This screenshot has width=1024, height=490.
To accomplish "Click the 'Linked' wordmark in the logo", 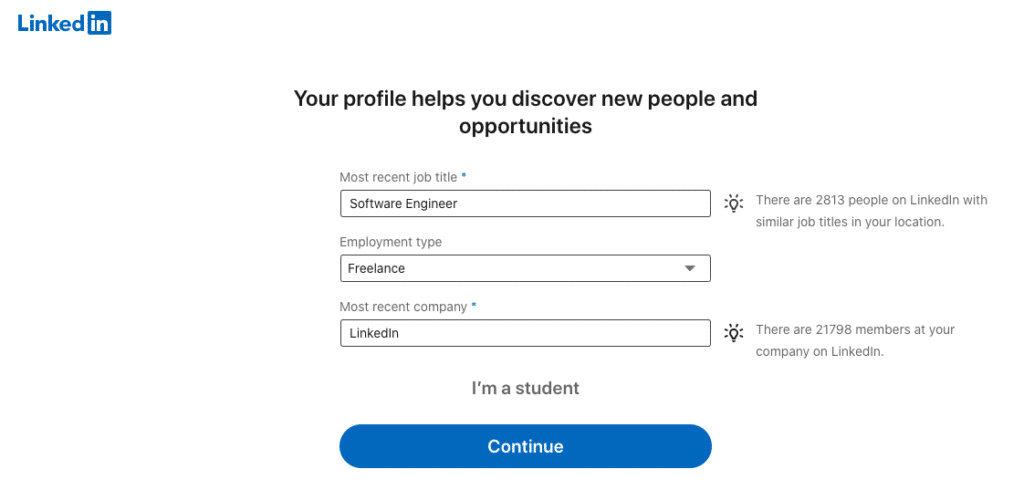I will pos(52,23).
